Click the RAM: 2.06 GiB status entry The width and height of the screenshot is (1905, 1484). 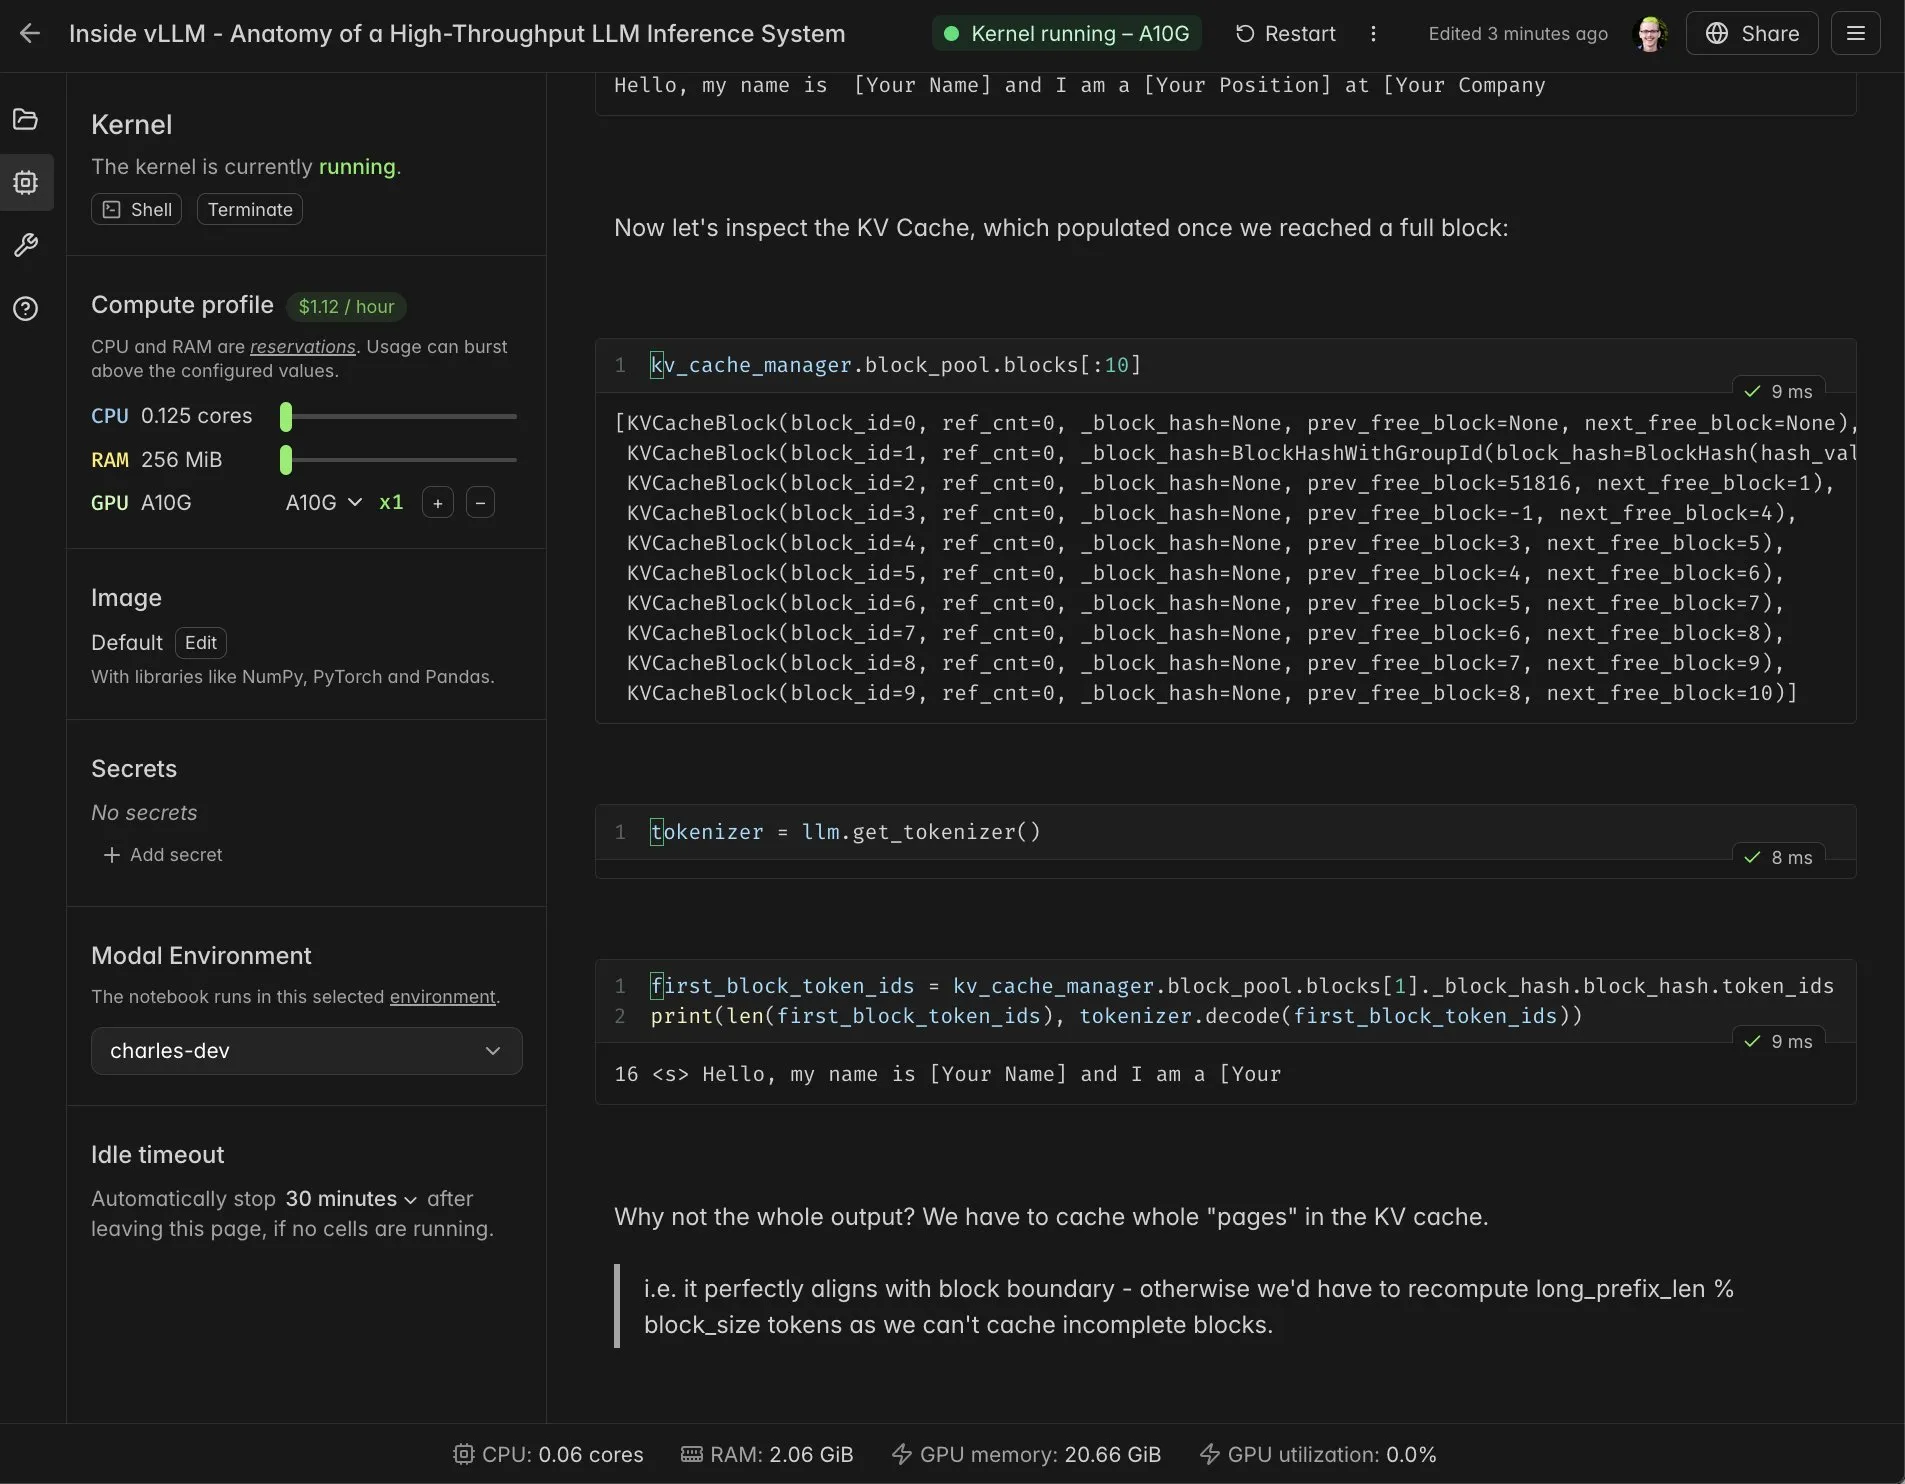point(767,1454)
